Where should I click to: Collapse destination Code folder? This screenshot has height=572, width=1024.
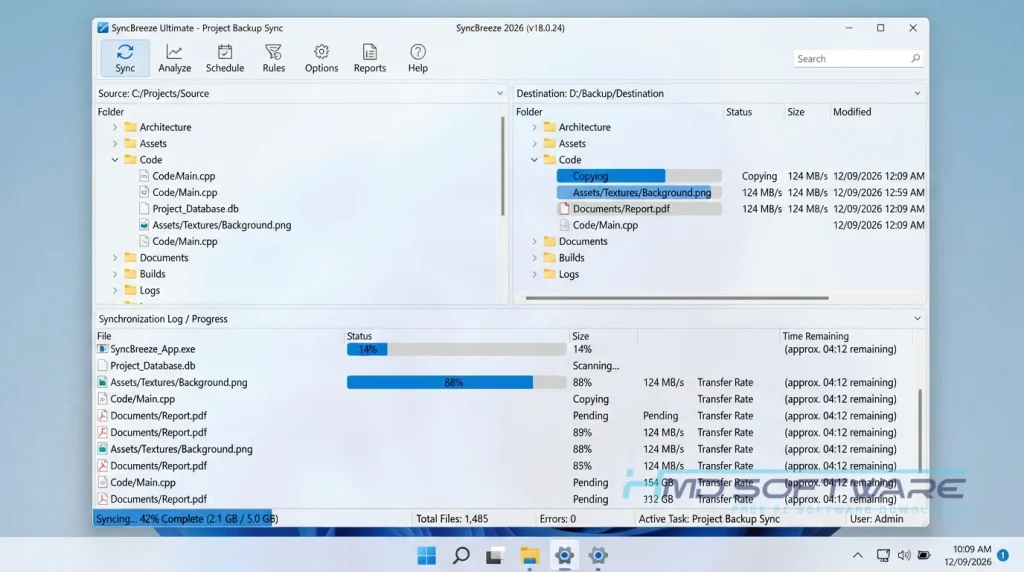click(x=534, y=160)
